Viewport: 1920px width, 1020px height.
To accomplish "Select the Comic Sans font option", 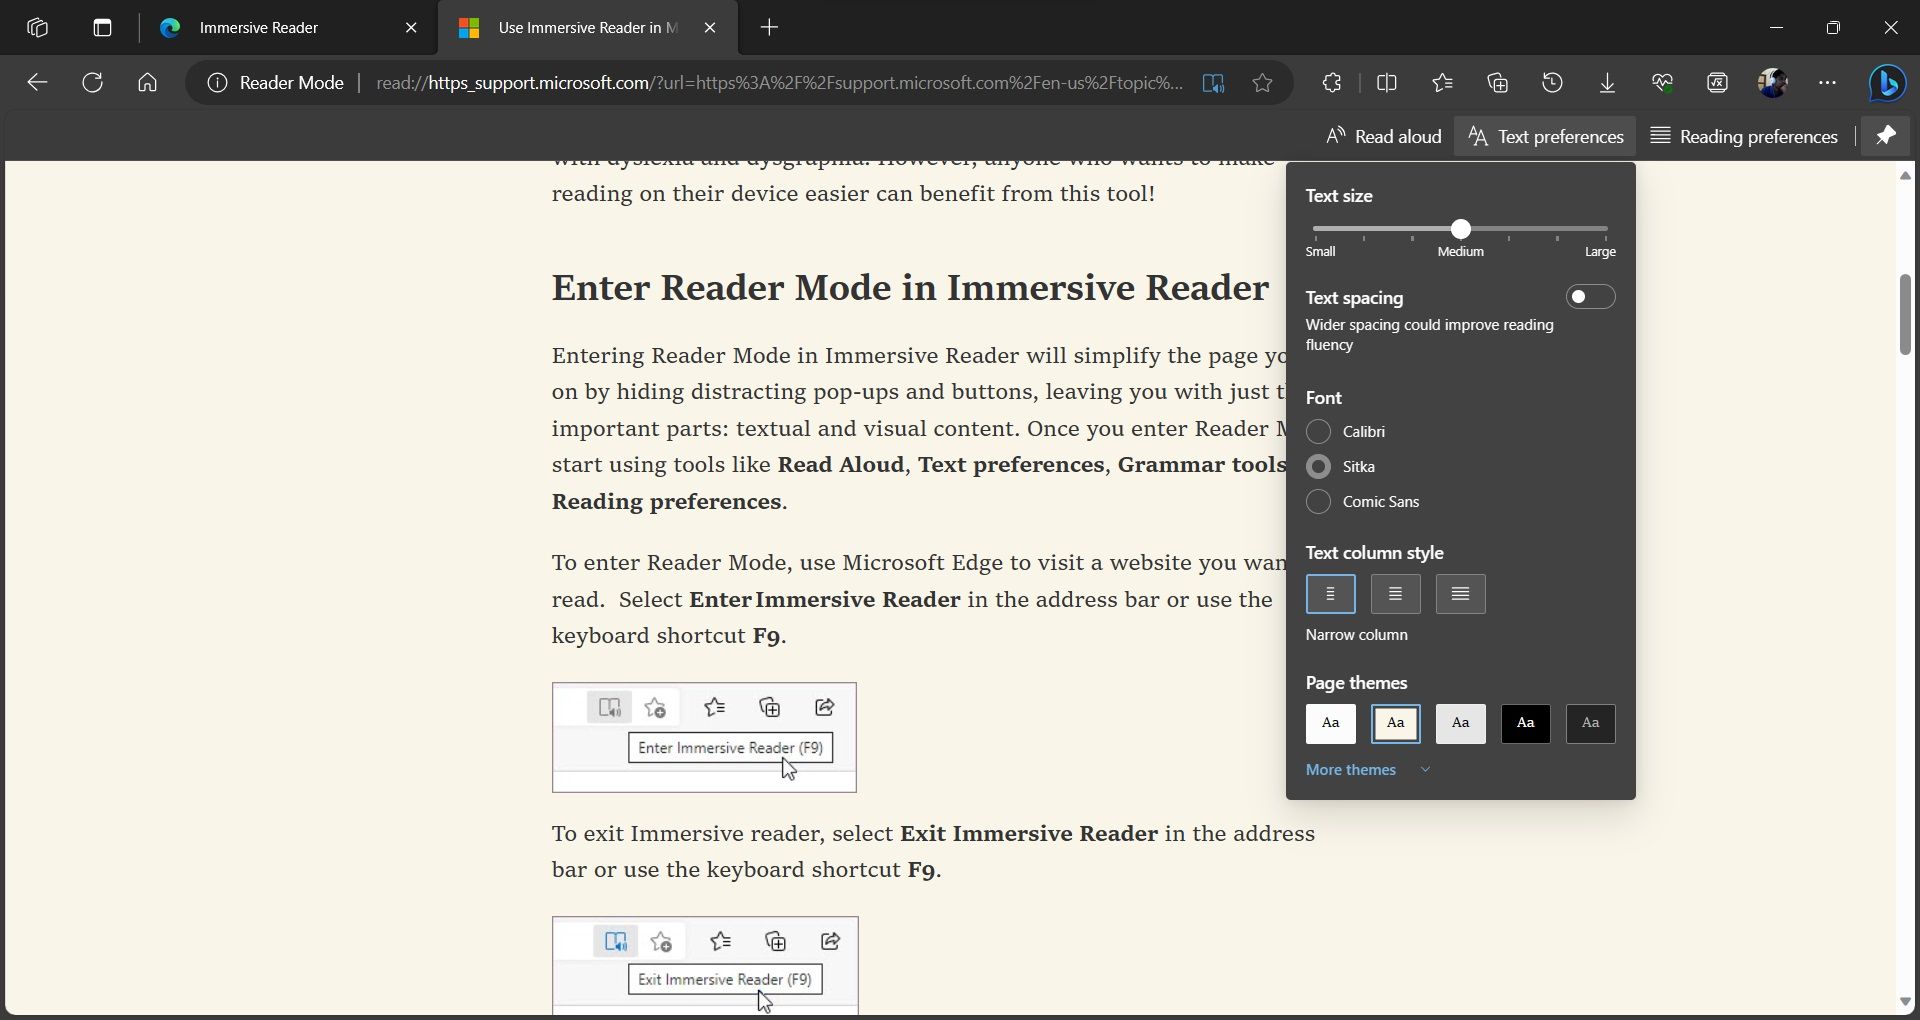I will [1318, 502].
